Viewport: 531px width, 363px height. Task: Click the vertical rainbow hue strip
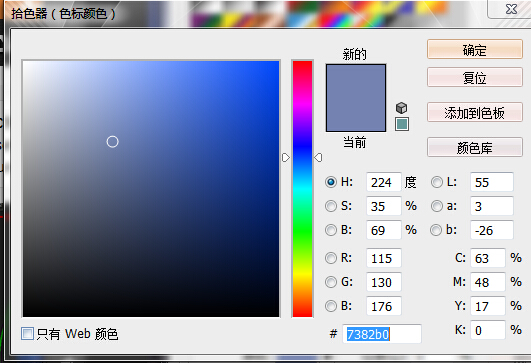(302, 189)
